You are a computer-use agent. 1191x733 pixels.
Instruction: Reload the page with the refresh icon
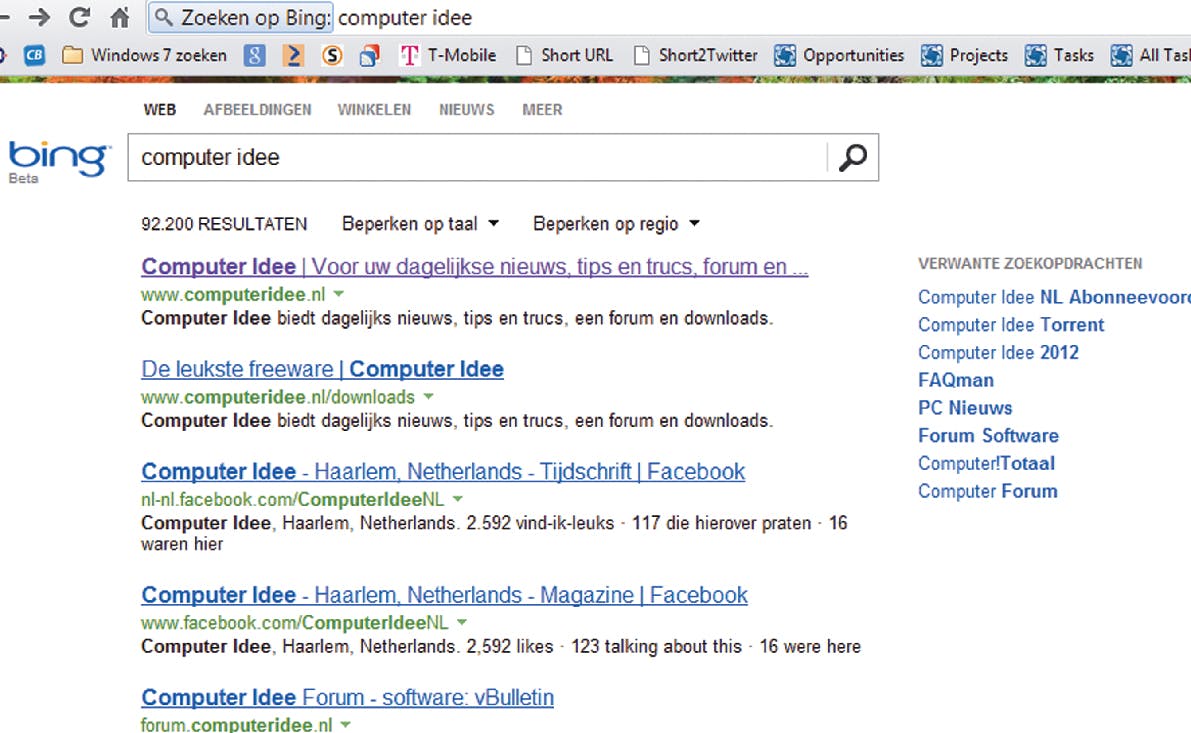coord(80,17)
